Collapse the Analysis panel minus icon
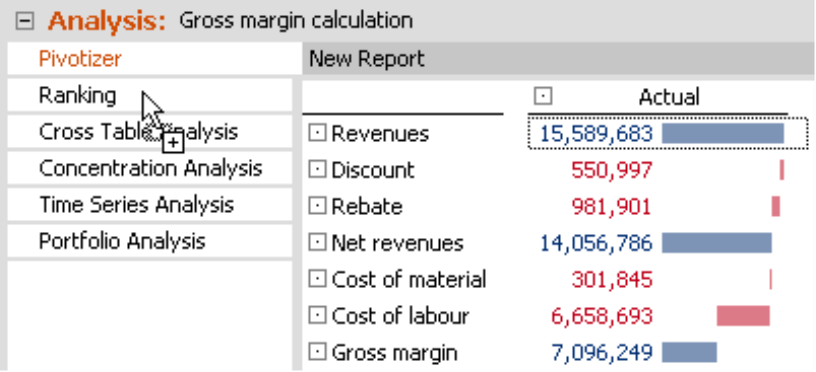816x372 pixels. pos(24,21)
